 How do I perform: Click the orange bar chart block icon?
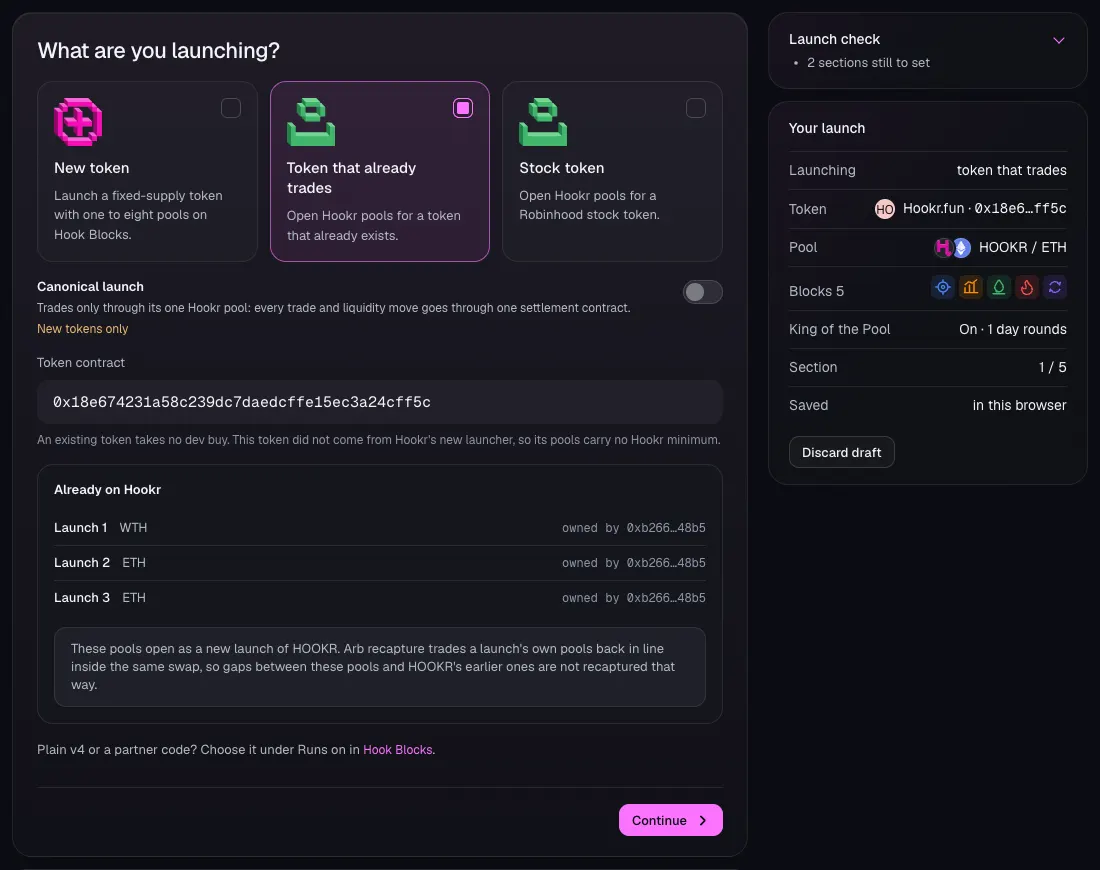[x=971, y=287]
